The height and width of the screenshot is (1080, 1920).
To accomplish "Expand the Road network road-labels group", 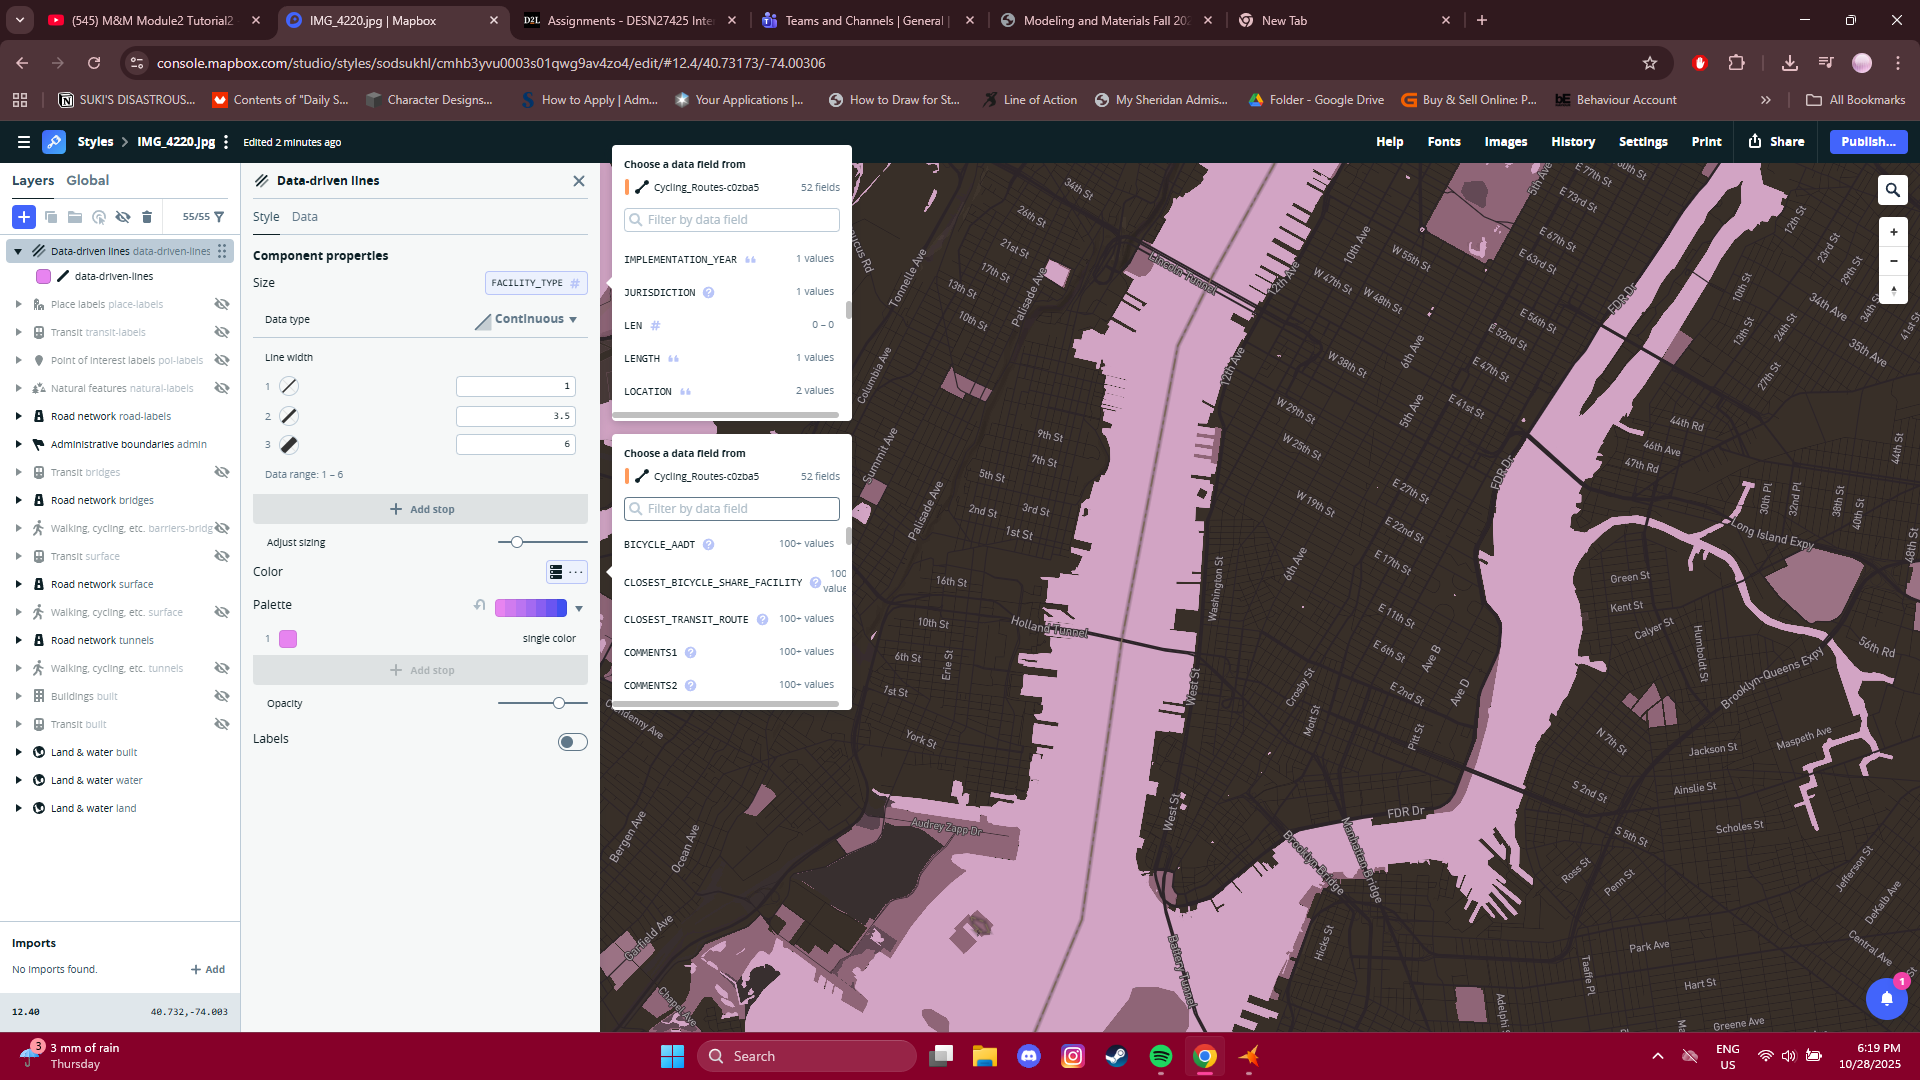I will 18,416.
